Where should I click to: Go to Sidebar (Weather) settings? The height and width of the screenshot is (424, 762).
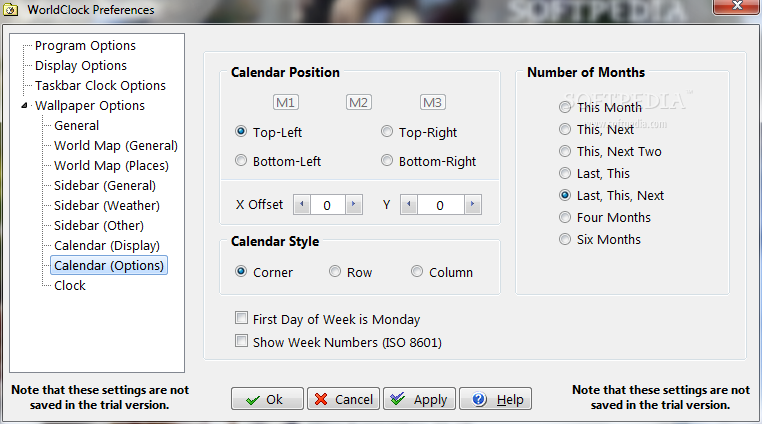[x=107, y=206]
